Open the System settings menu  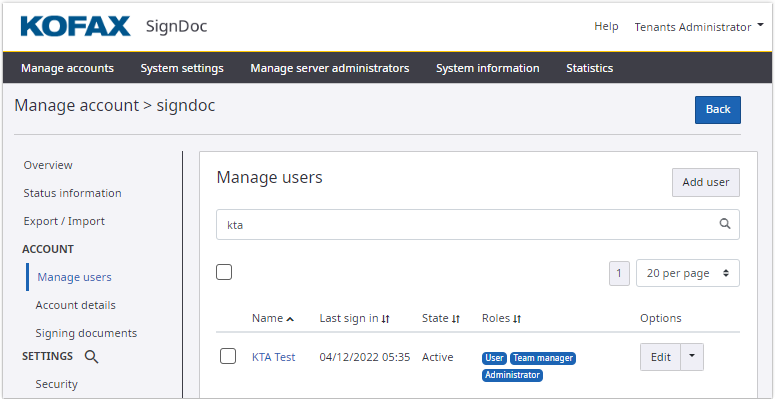(x=182, y=68)
